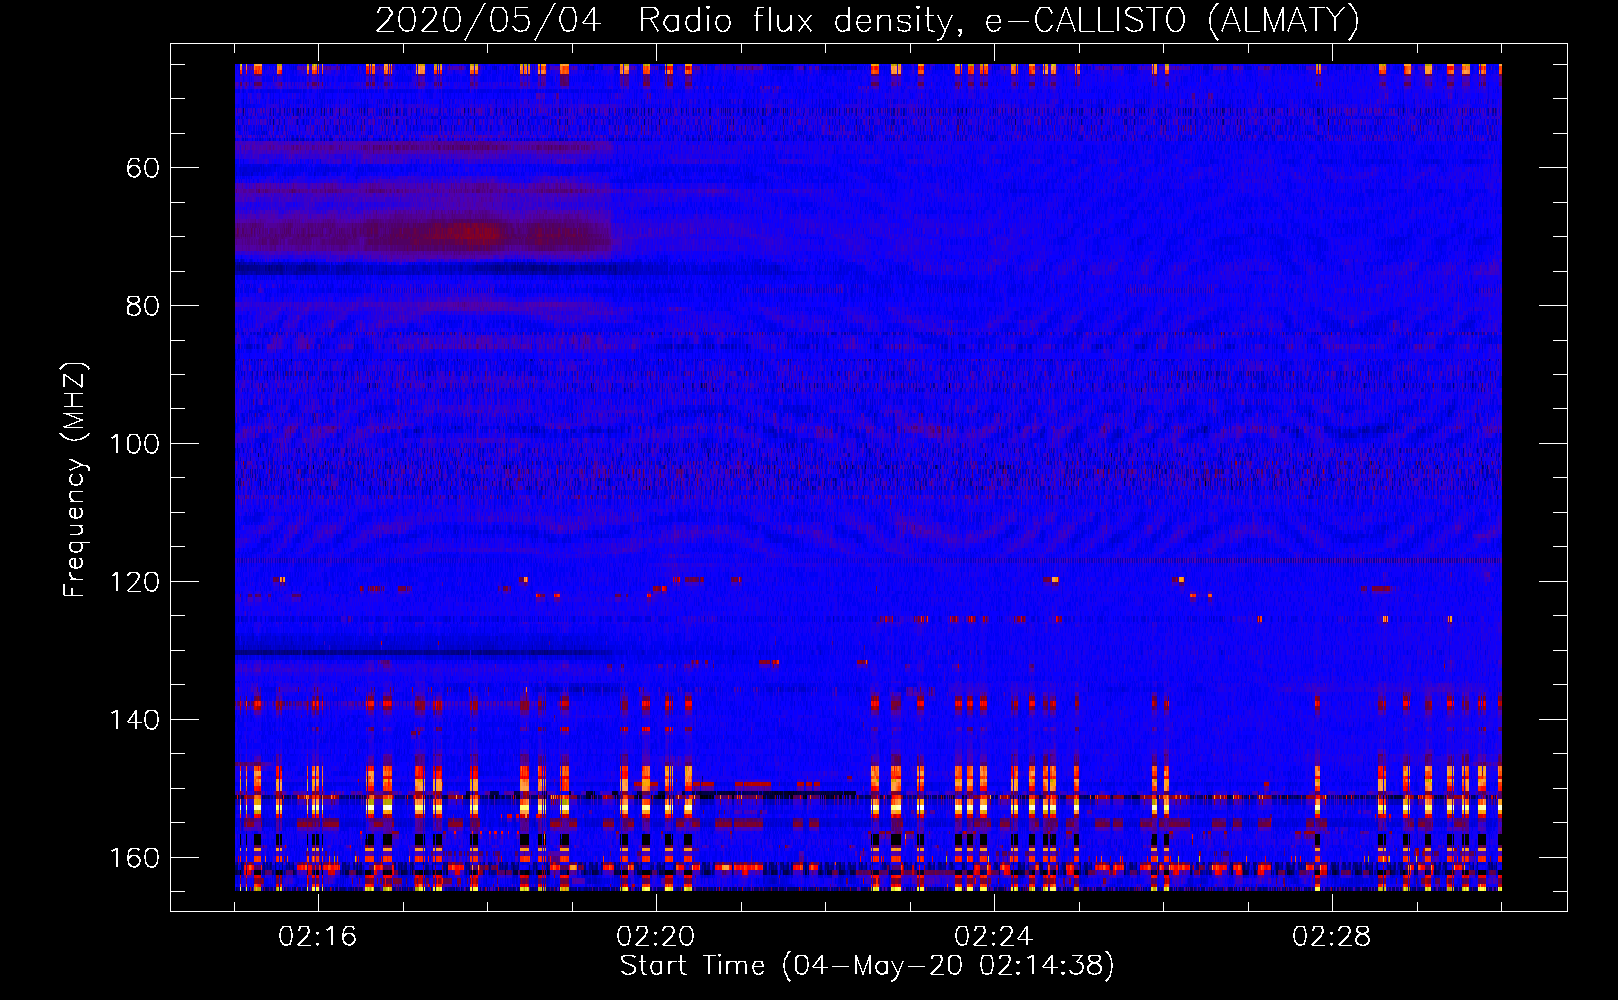Click the 100 frequency tick label

click(x=134, y=444)
